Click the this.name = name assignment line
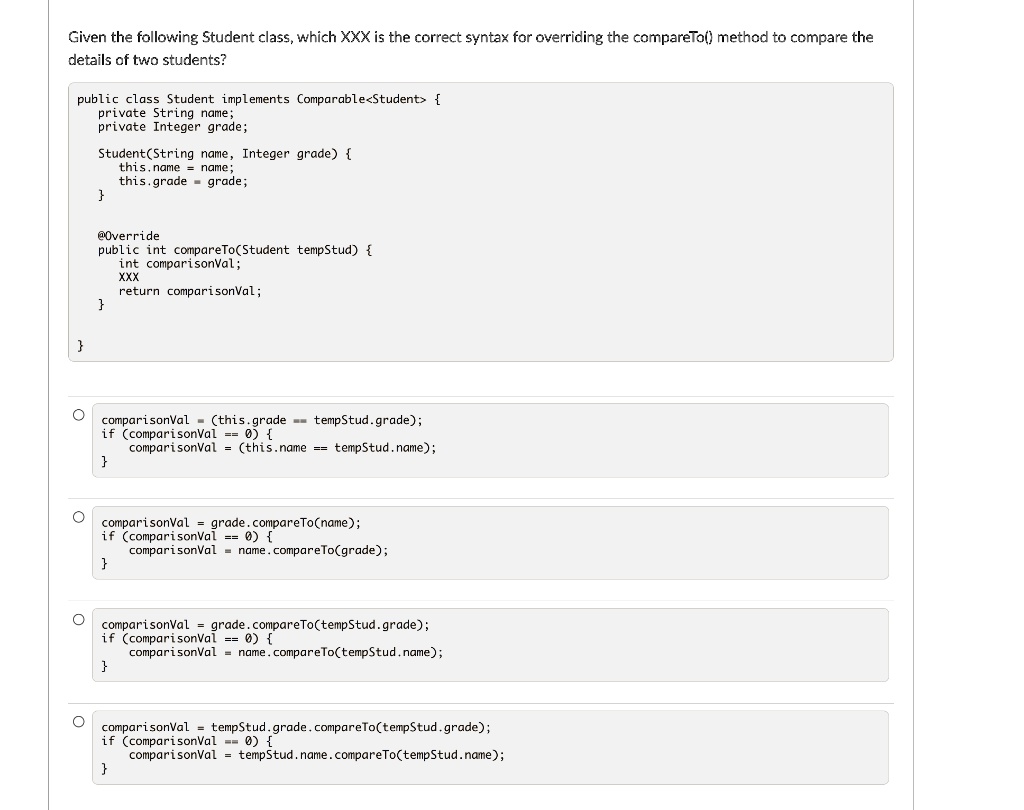Viewport: 1024px width, 810px height. point(176,167)
